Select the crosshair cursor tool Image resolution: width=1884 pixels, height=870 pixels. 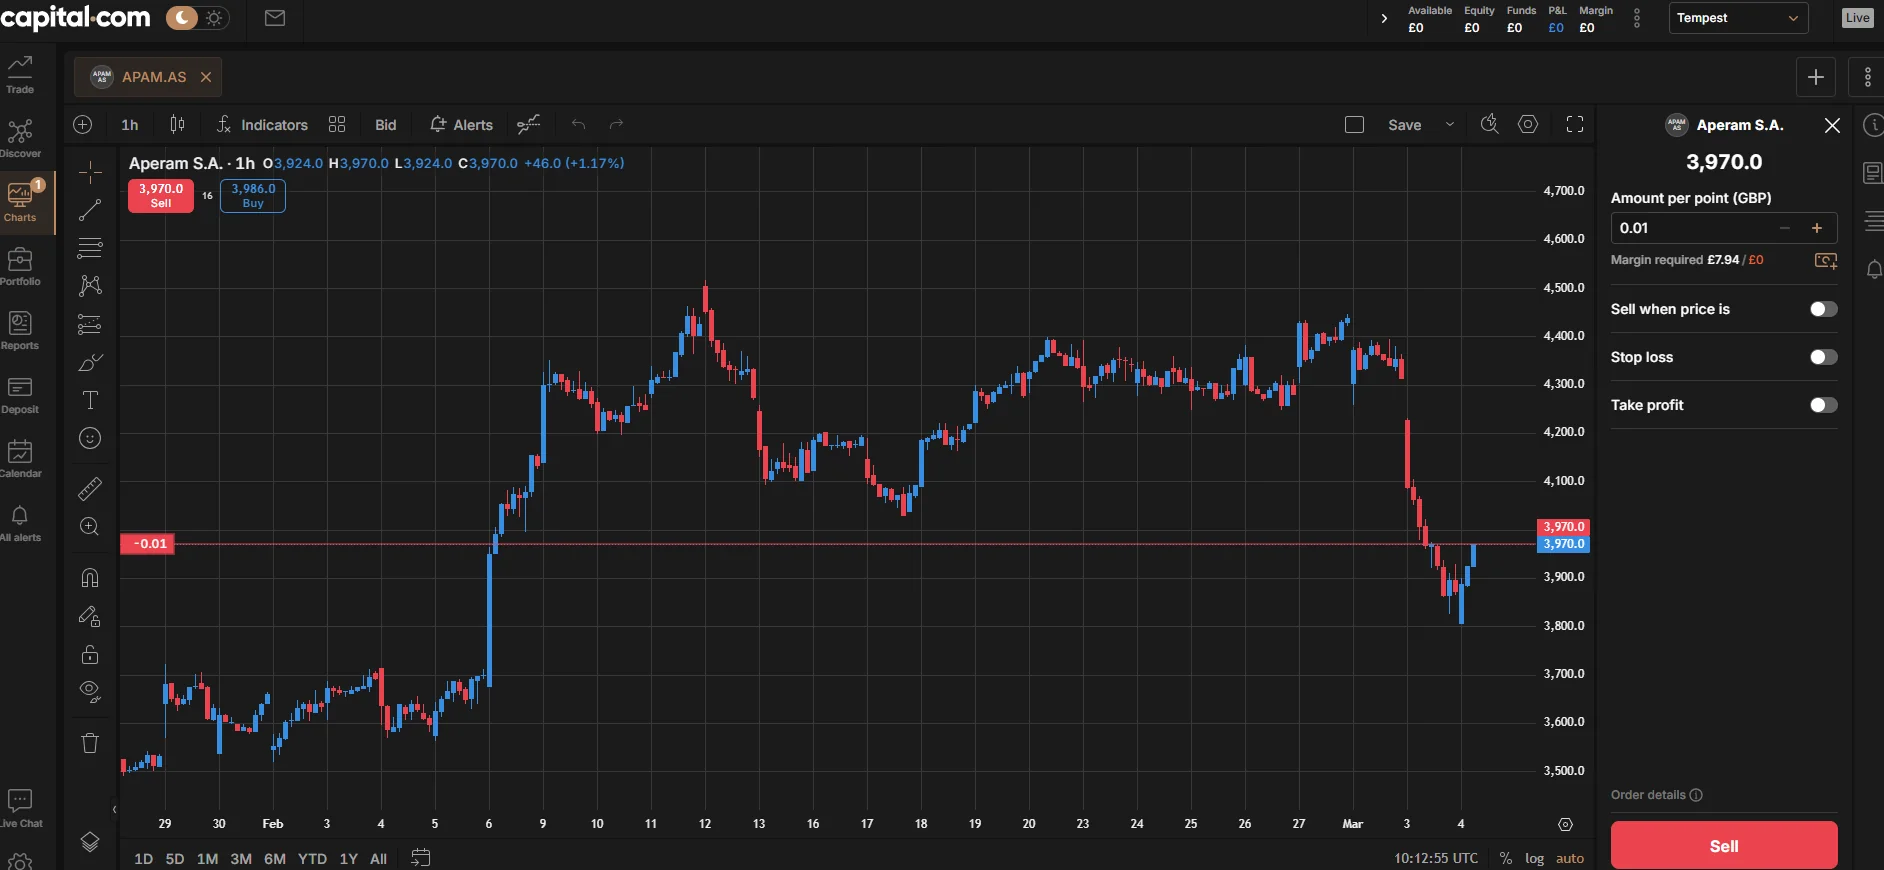coord(90,172)
